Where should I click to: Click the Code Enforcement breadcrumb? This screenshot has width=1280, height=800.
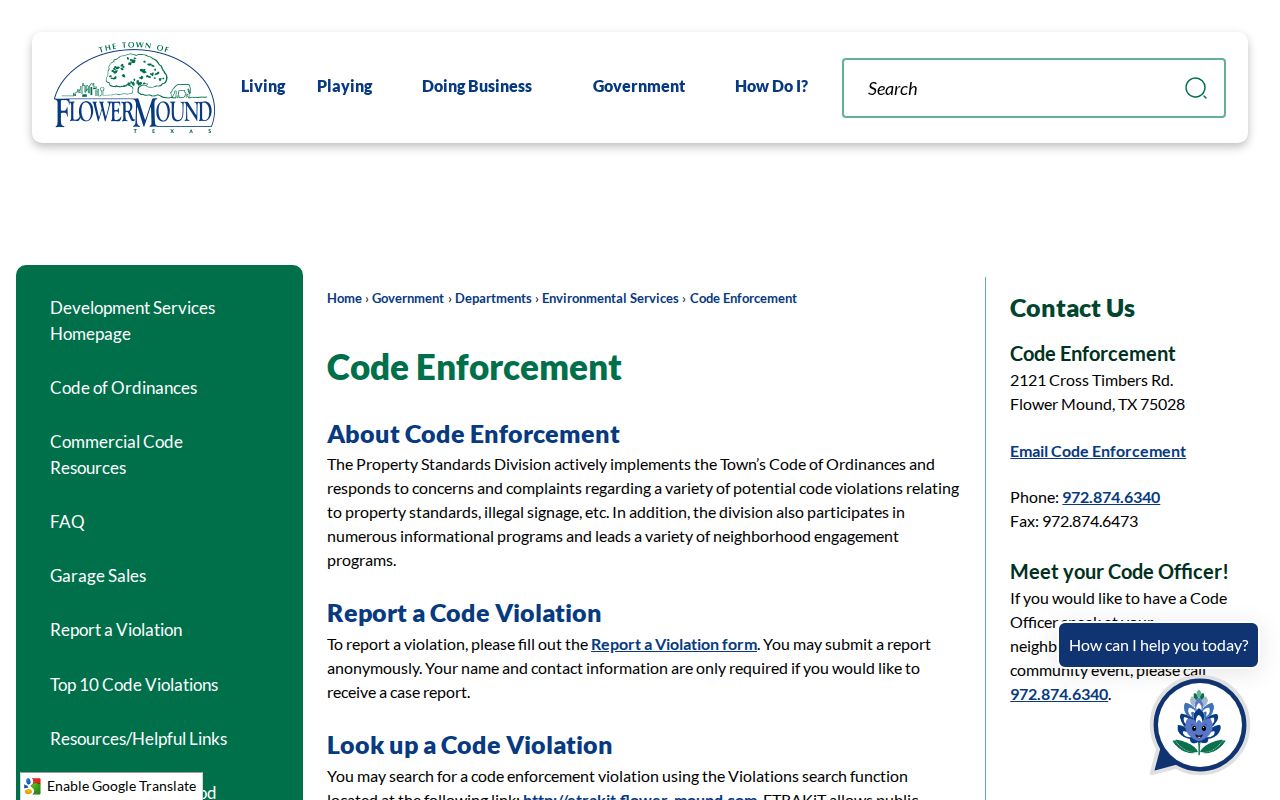pyautogui.click(x=743, y=298)
